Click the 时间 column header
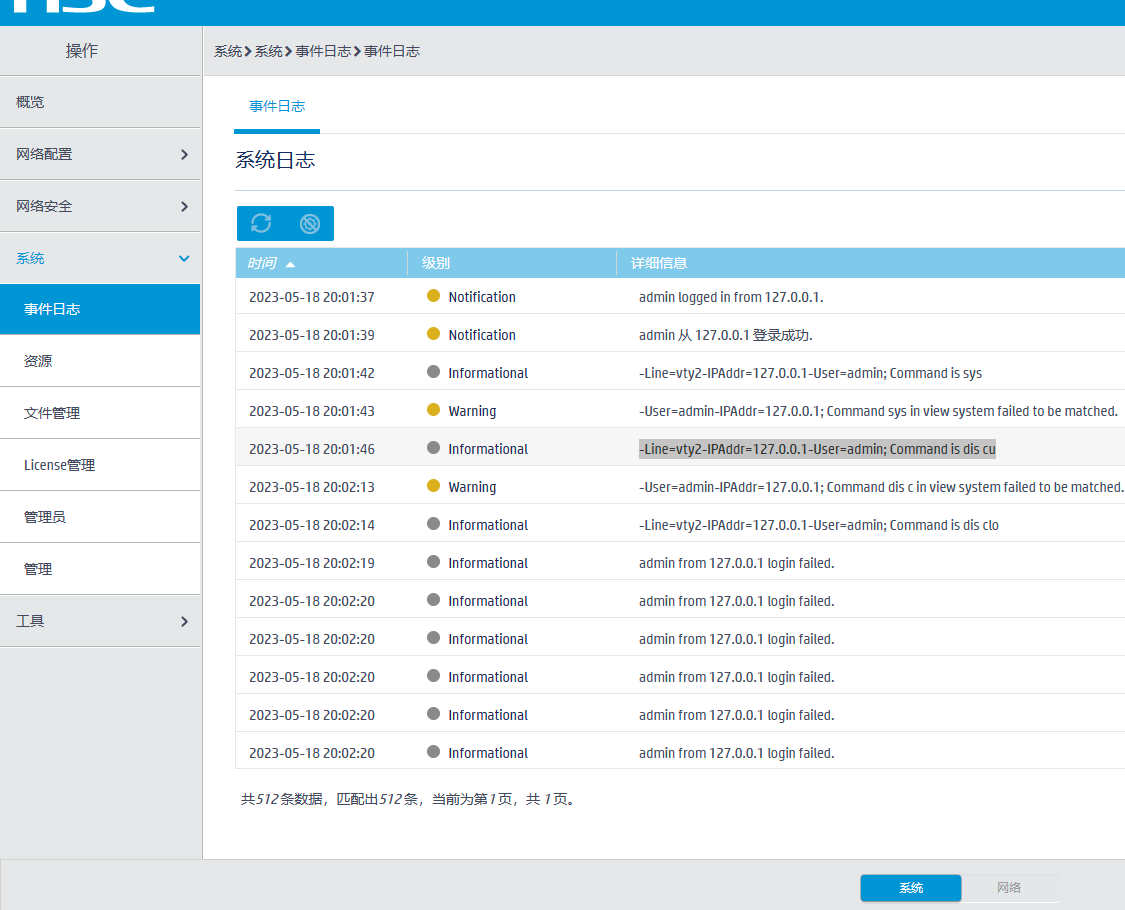 tap(321, 263)
